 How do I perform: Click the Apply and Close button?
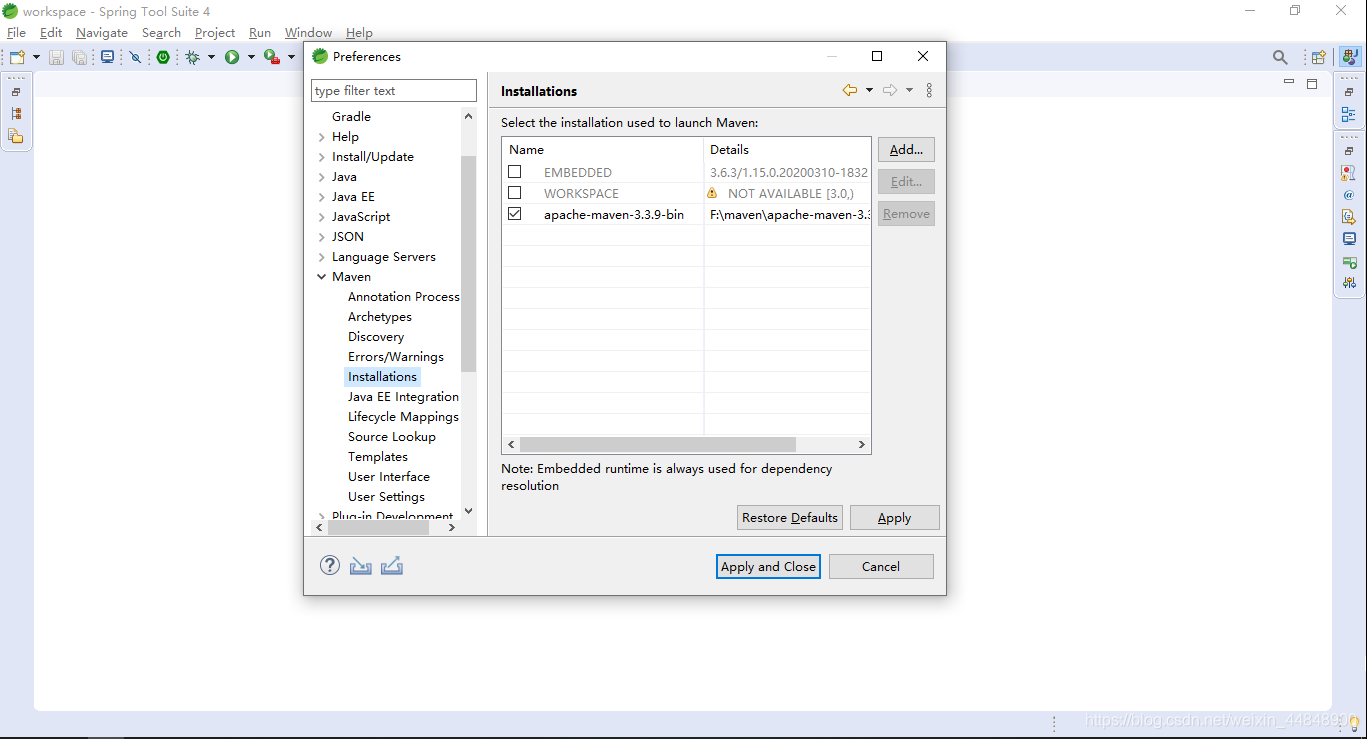[769, 566]
